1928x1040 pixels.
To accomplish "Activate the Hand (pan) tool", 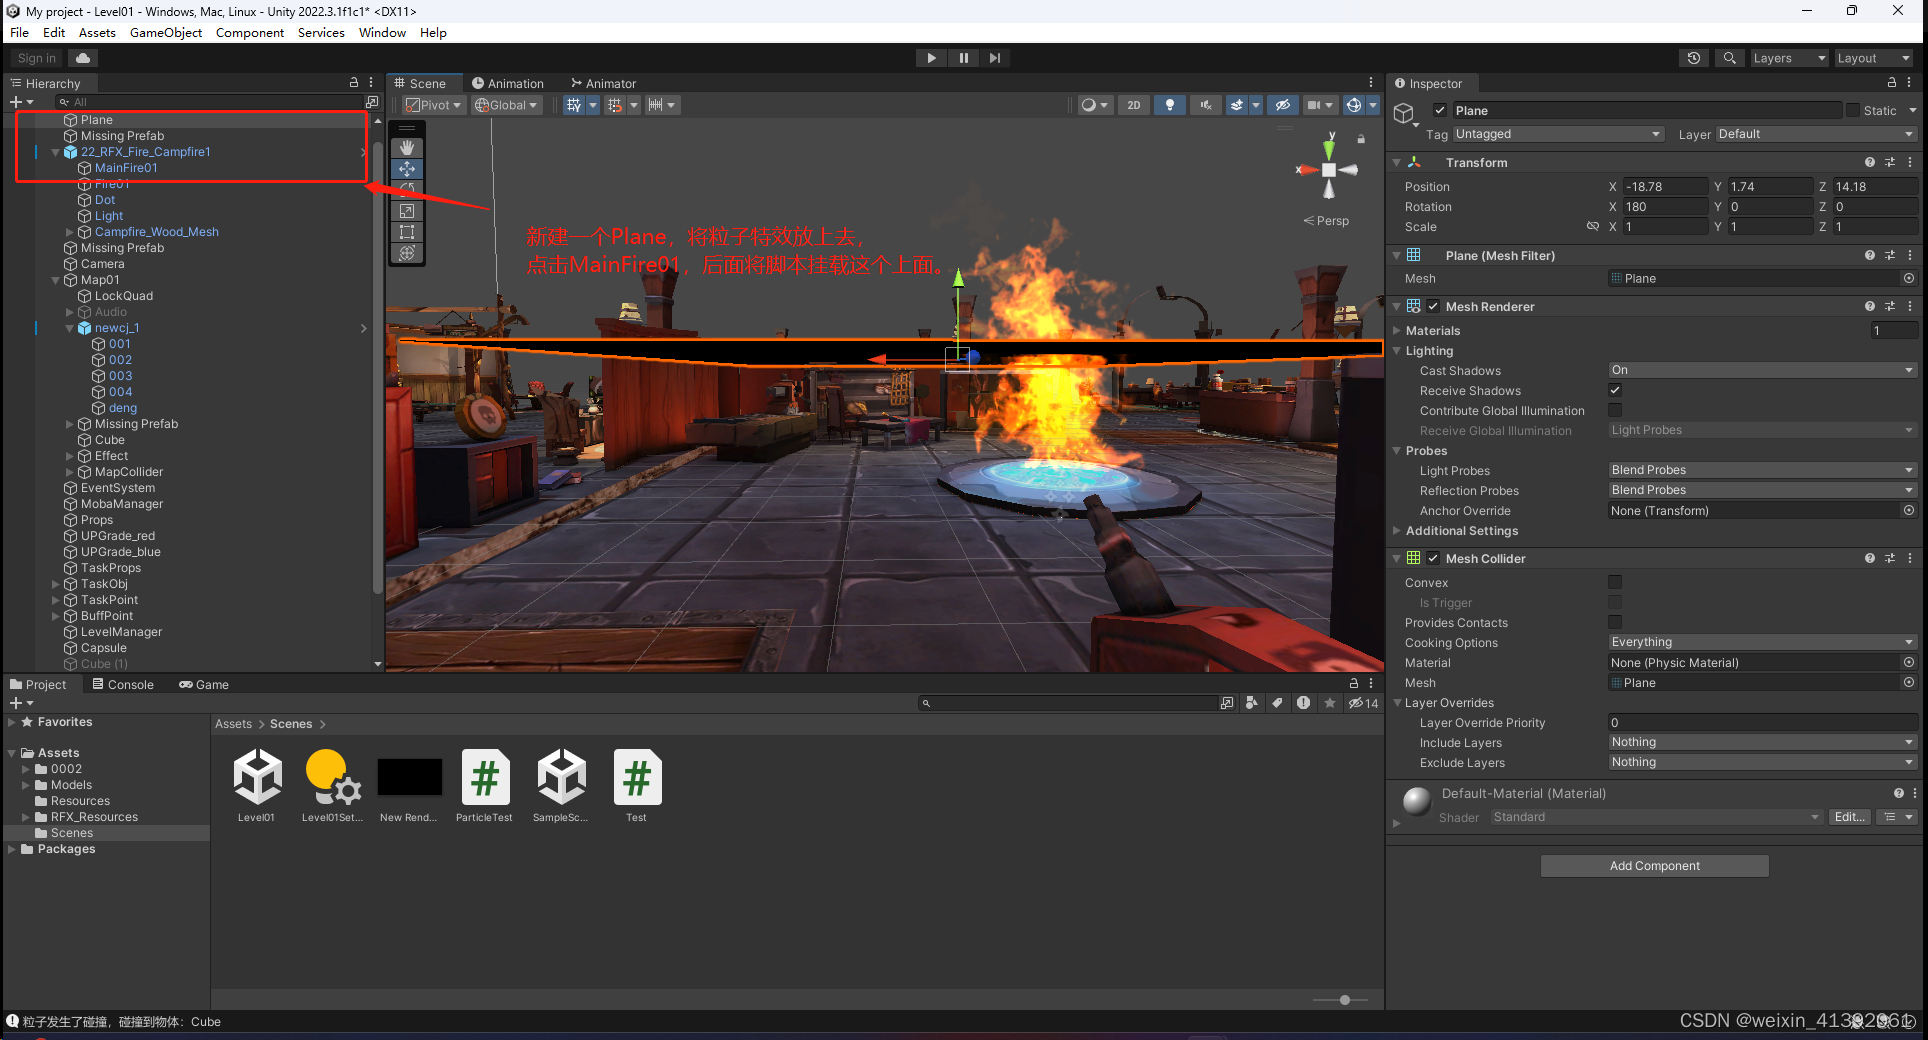I will (407, 147).
